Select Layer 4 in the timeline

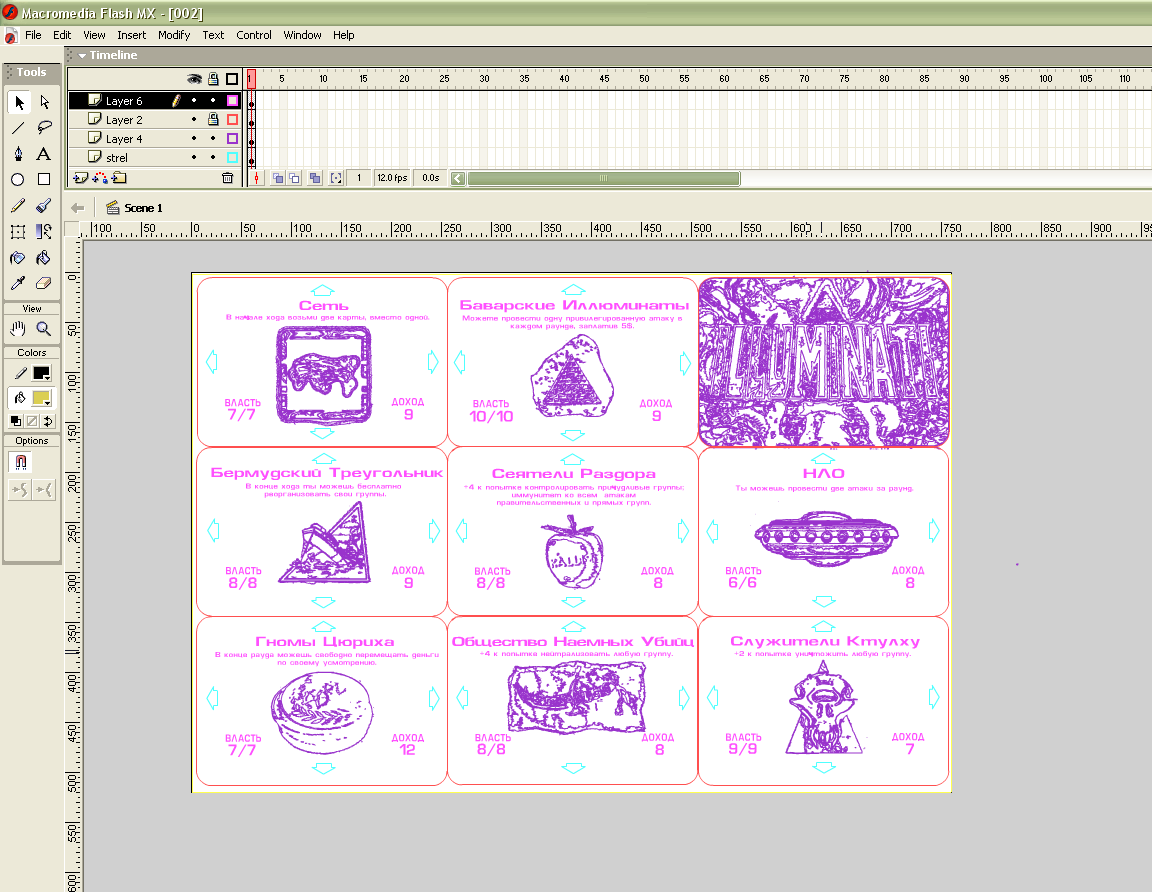tap(124, 138)
